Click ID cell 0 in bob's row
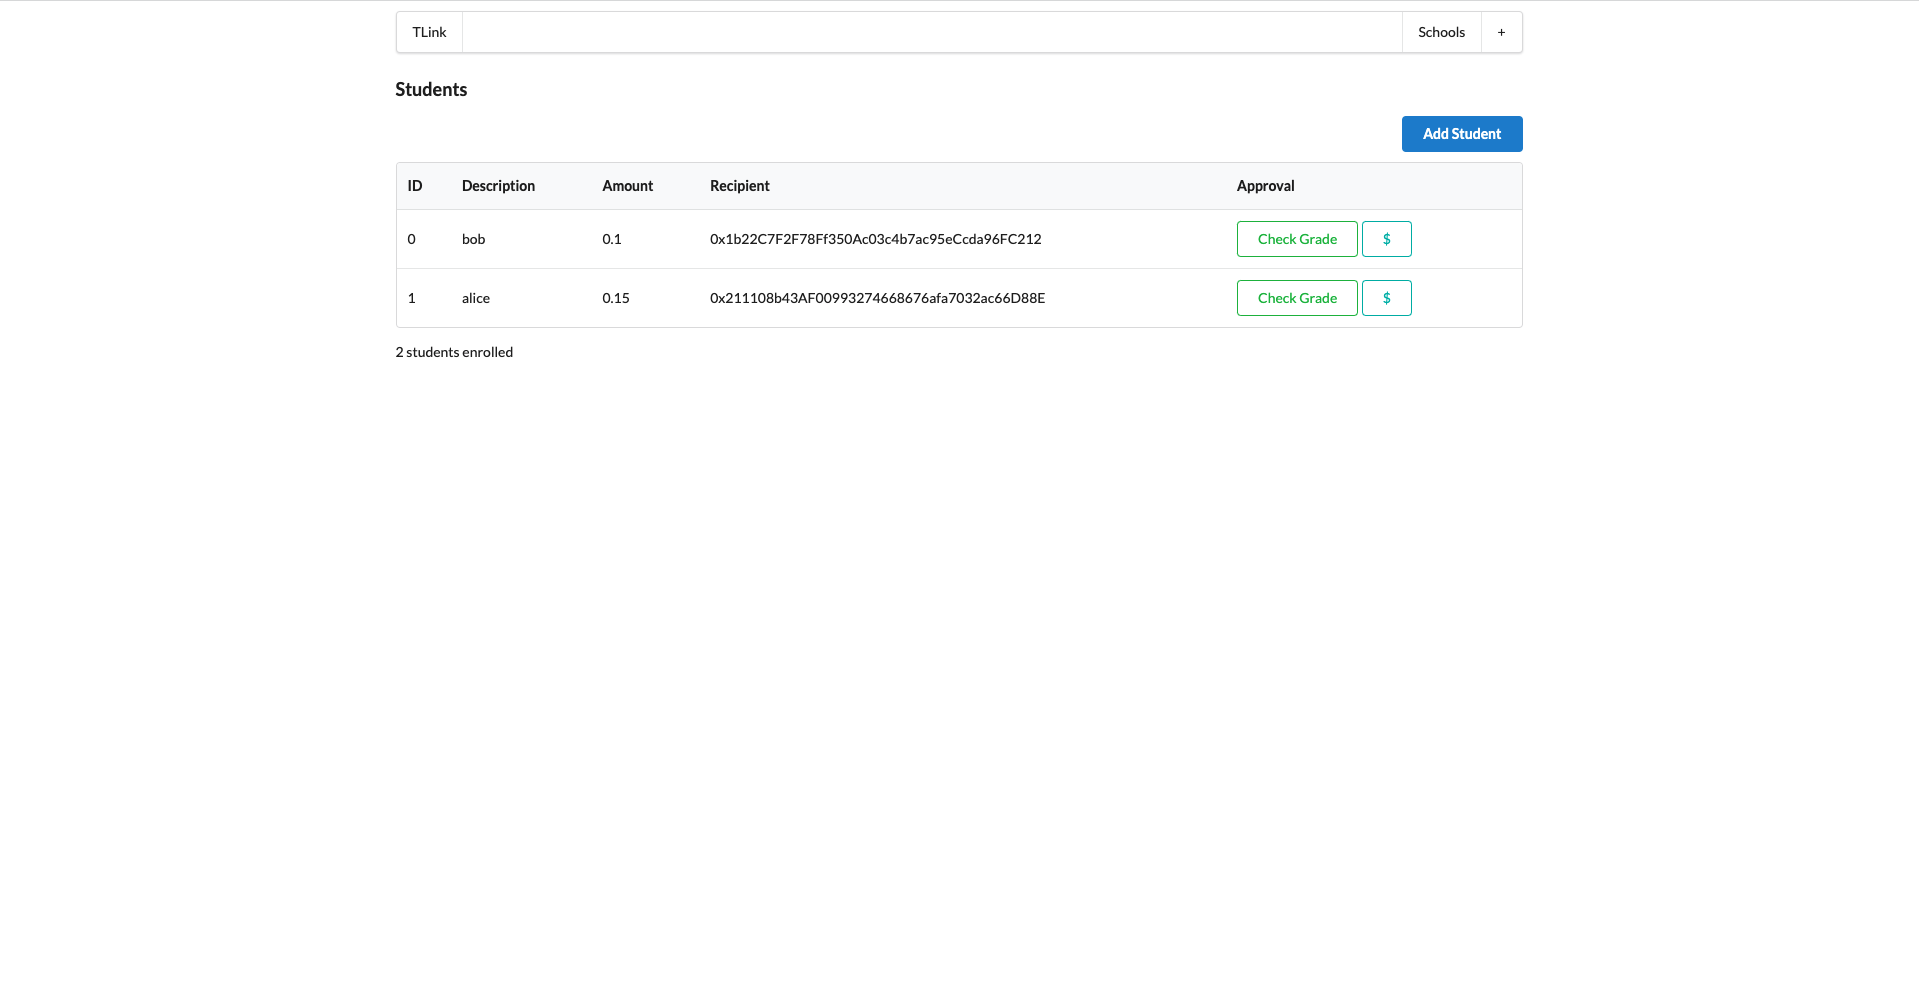Image resolution: width=1919 pixels, height=1002 pixels. (x=411, y=239)
